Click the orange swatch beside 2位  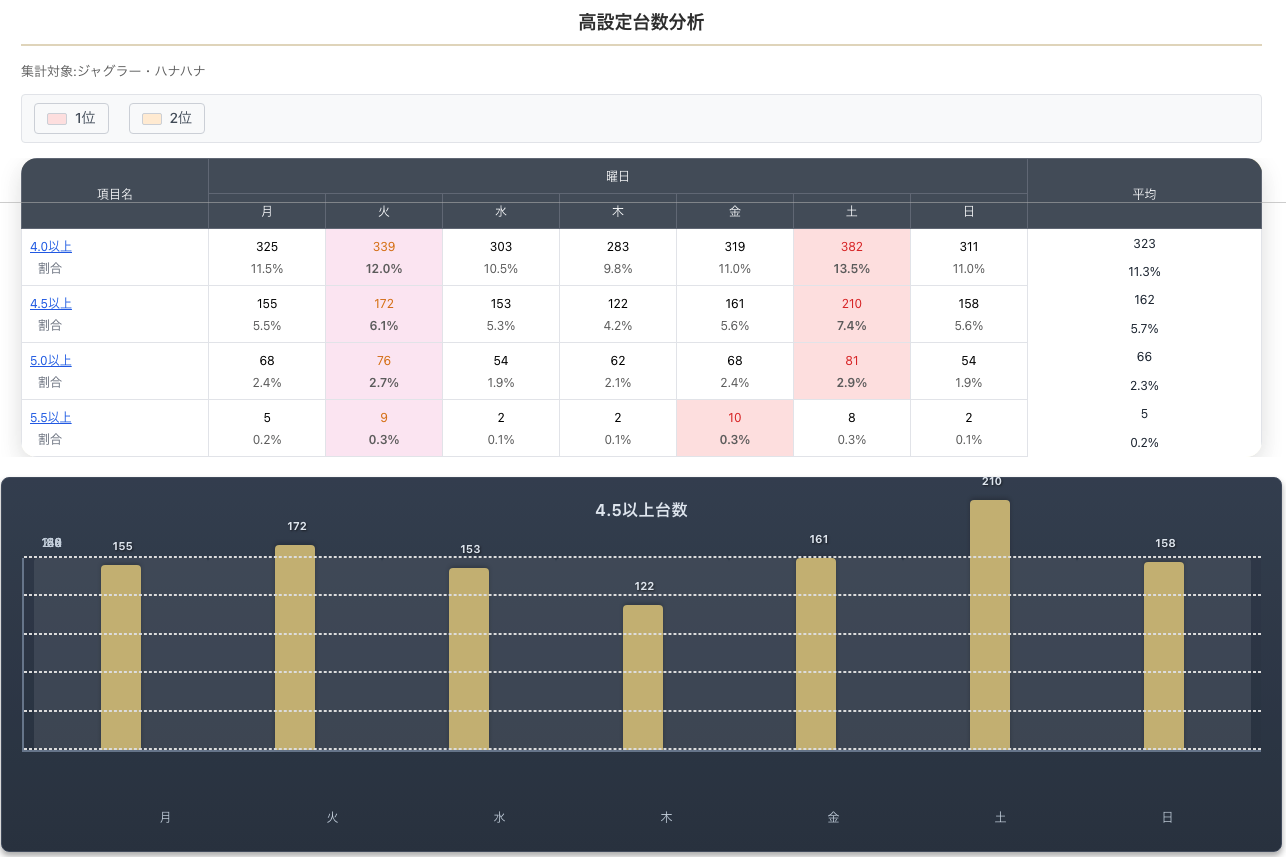click(152, 119)
